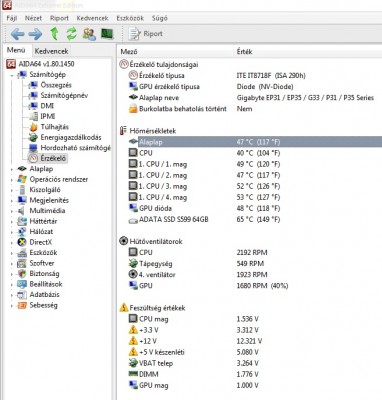Expand the Operációs rendszer node
The height and width of the screenshot is (400, 382).
[12, 180]
